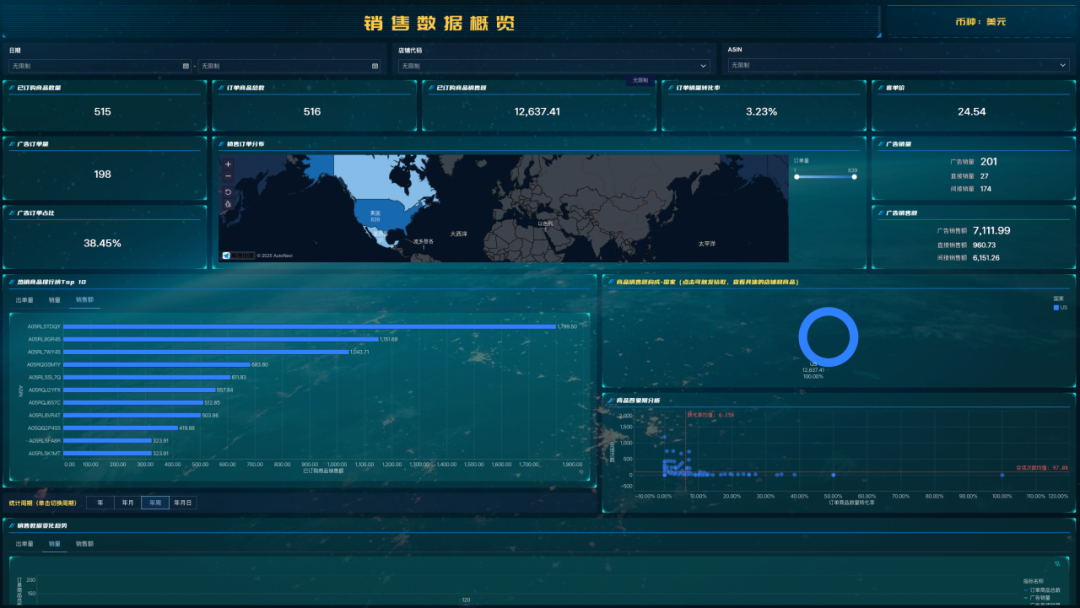The image size is (1080, 608).
Task: Click the US legend marker in donut chart
Action: tap(1056, 308)
